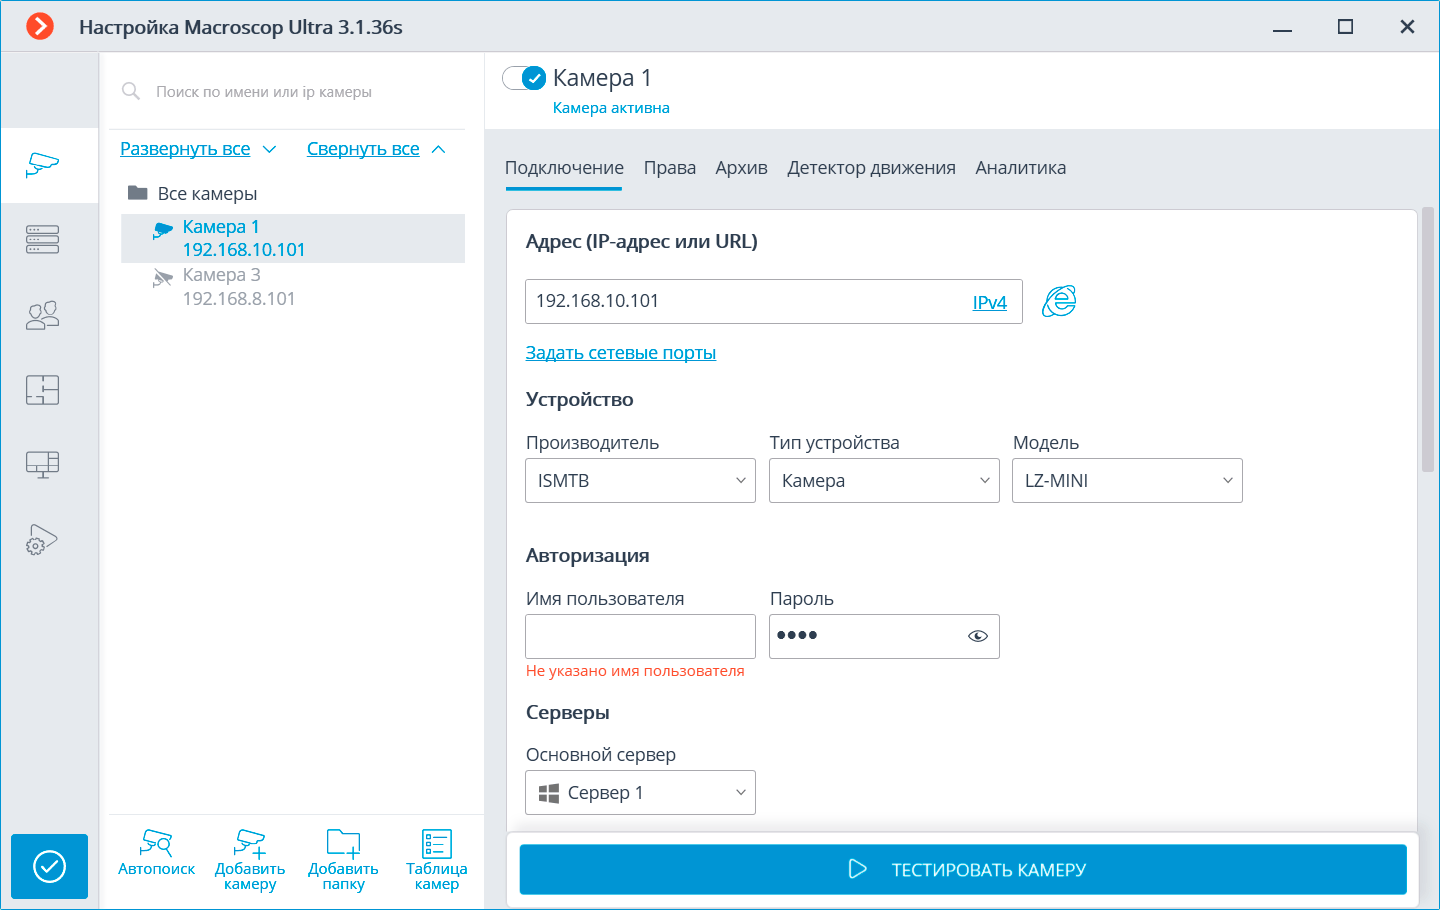Screen dimensions: 1440x910
Task: Open the Site plans section icon
Action: pos(43,390)
